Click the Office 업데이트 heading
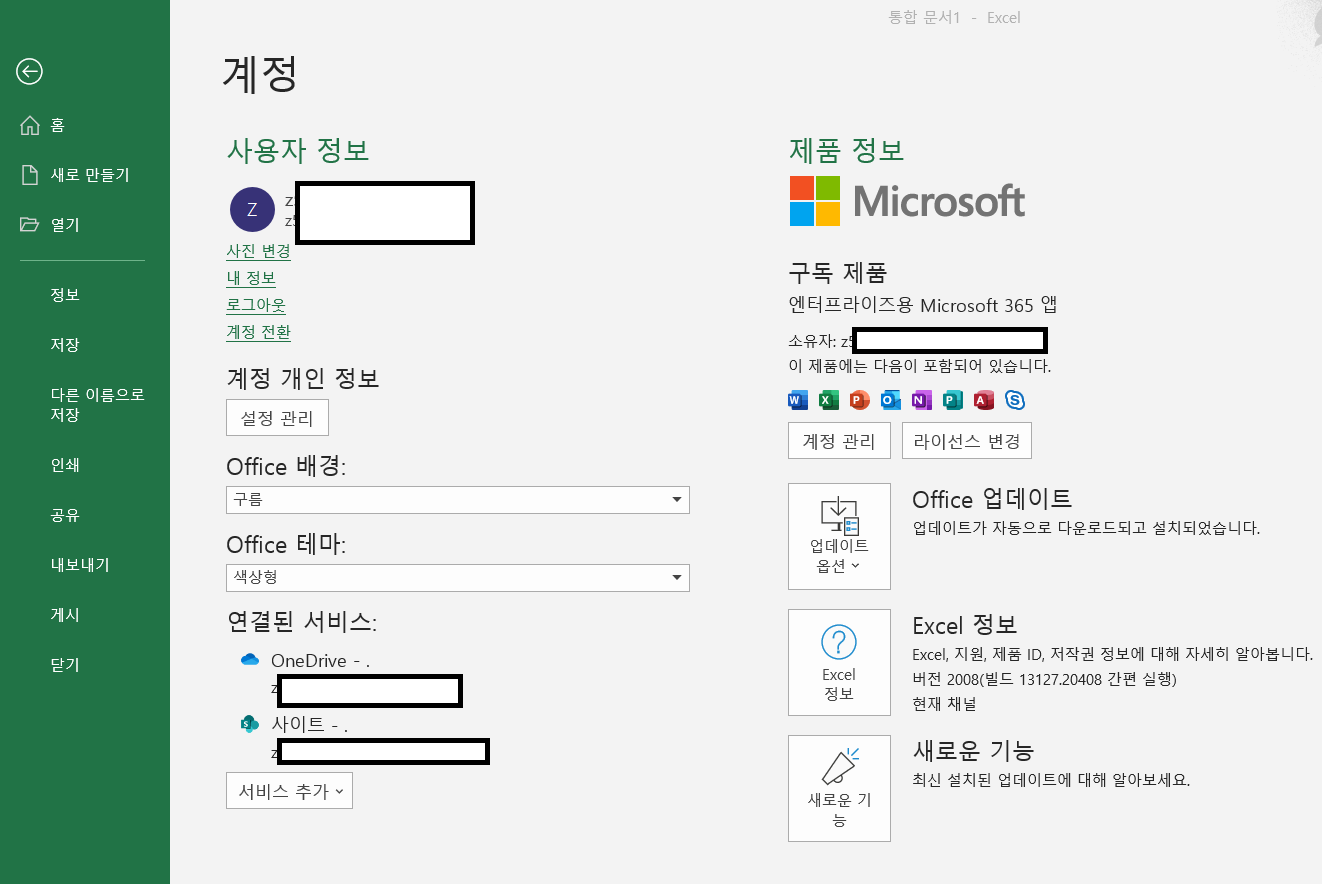The image size is (1322, 884). (992, 499)
